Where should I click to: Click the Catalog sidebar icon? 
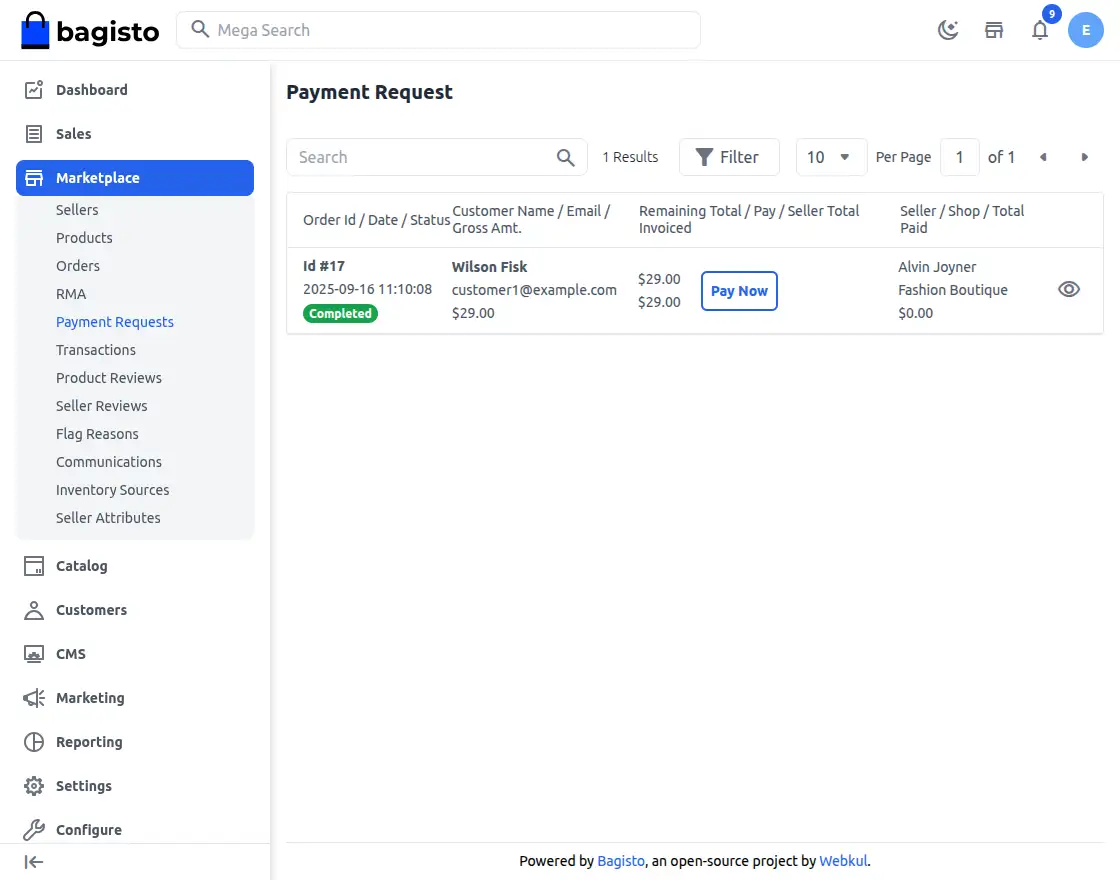(x=32, y=565)
